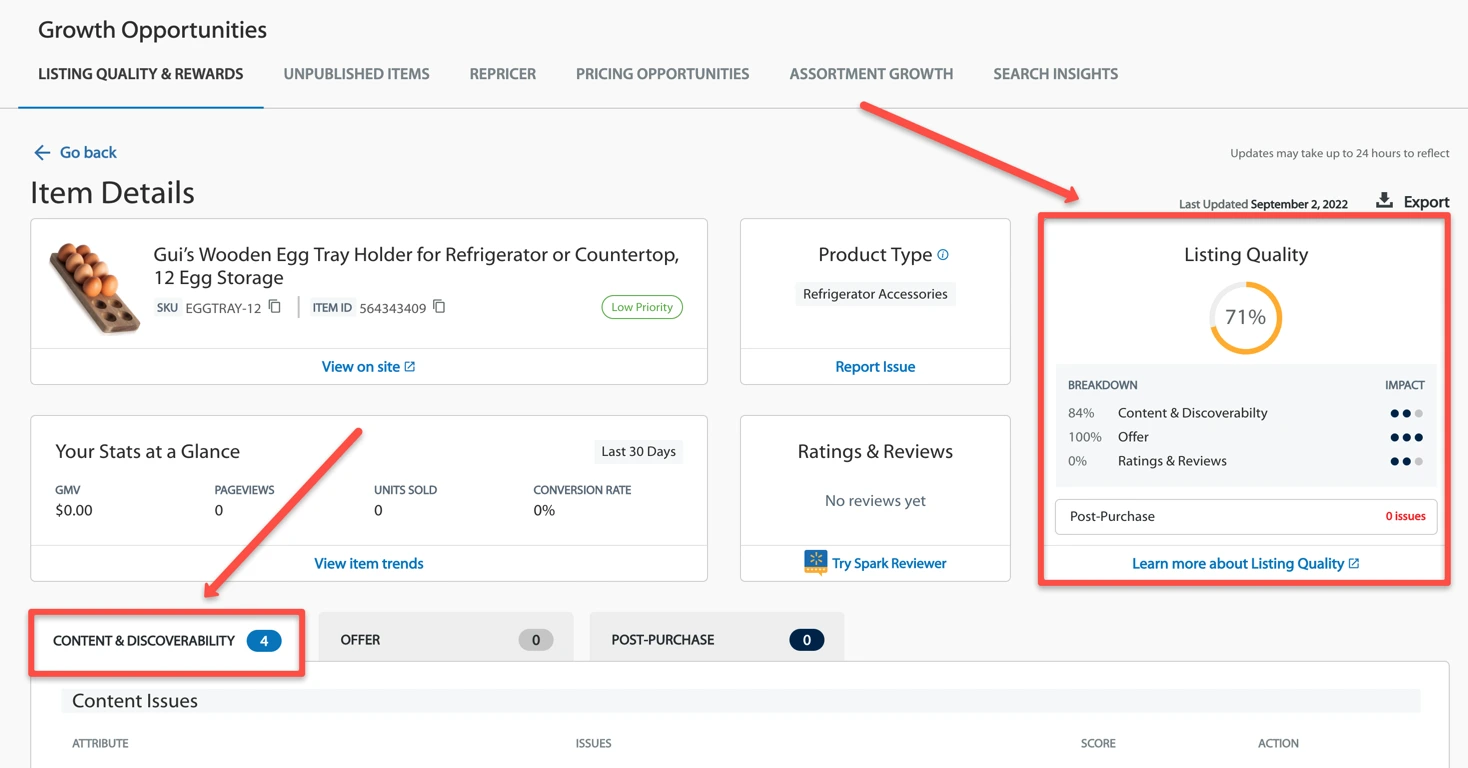Click the 71% Listing Quality progress ring
This screenshot has width=1468, height=768.
coord(1244,317)
